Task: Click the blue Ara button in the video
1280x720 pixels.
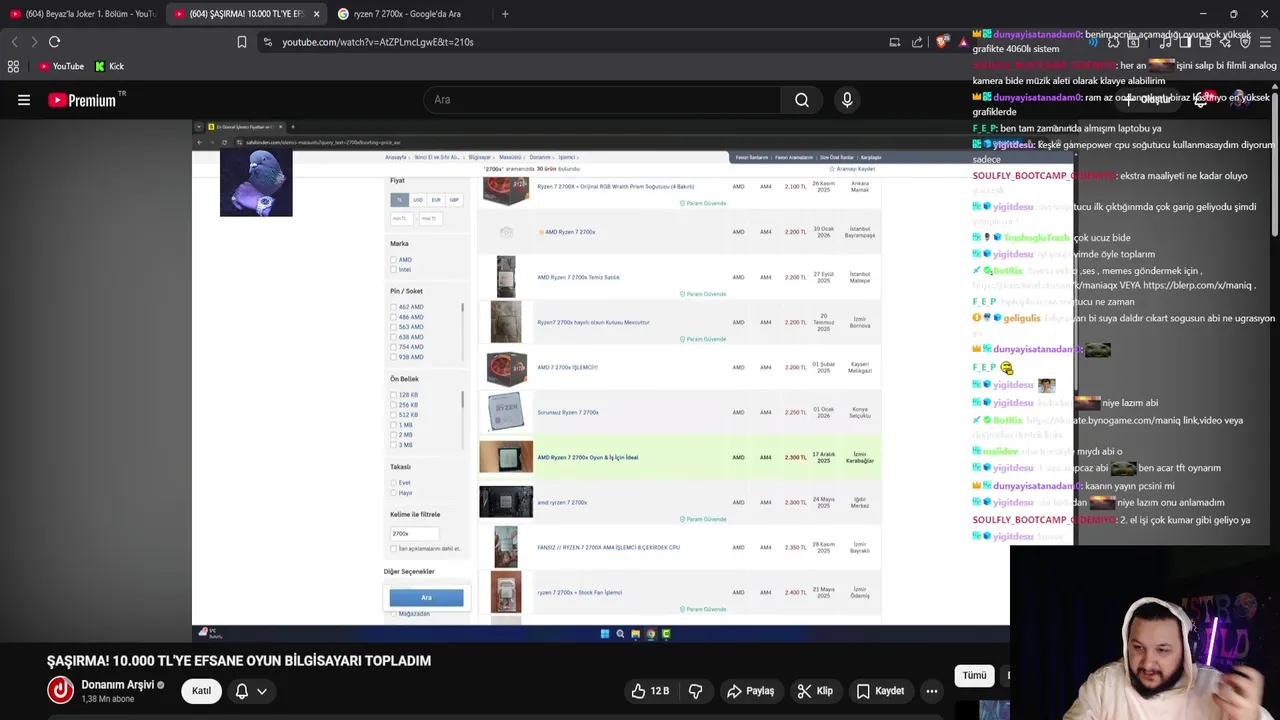Action: (426, 598)
